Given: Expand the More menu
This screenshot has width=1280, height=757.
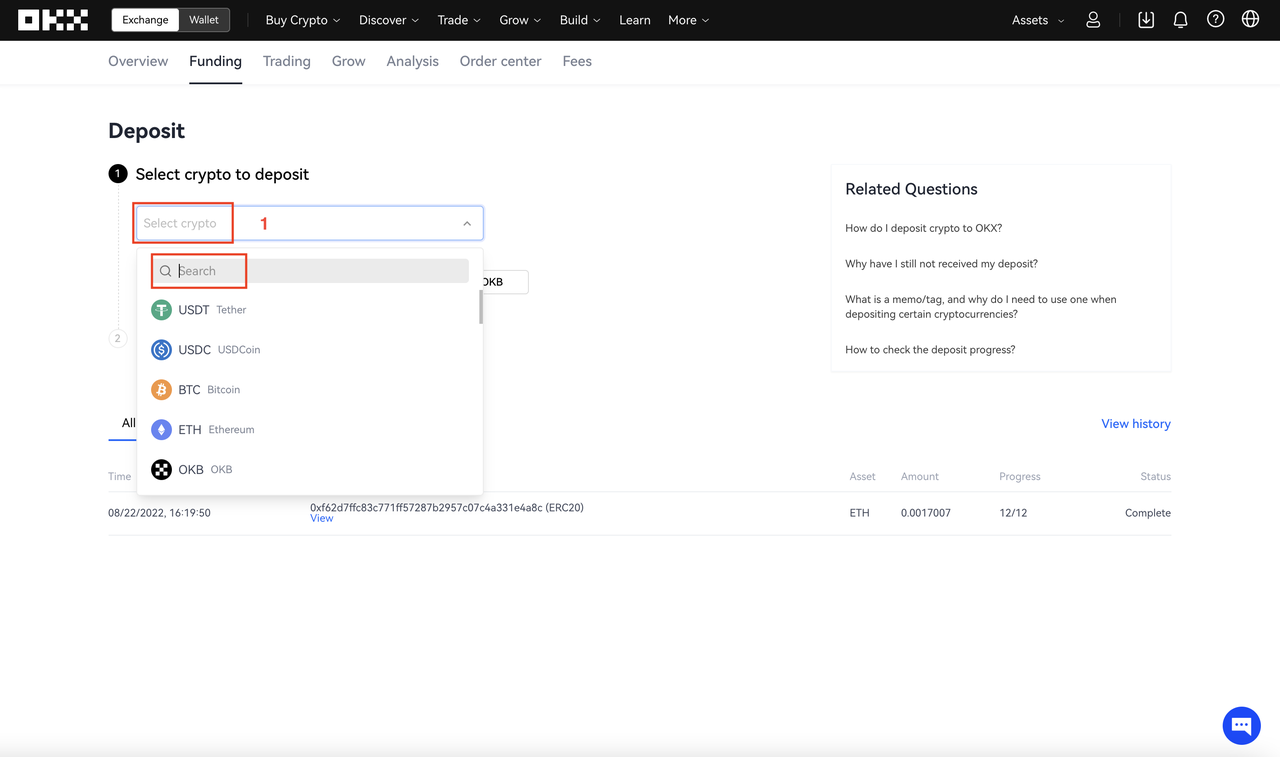Looking at the screenshot, I should point(689,20).
